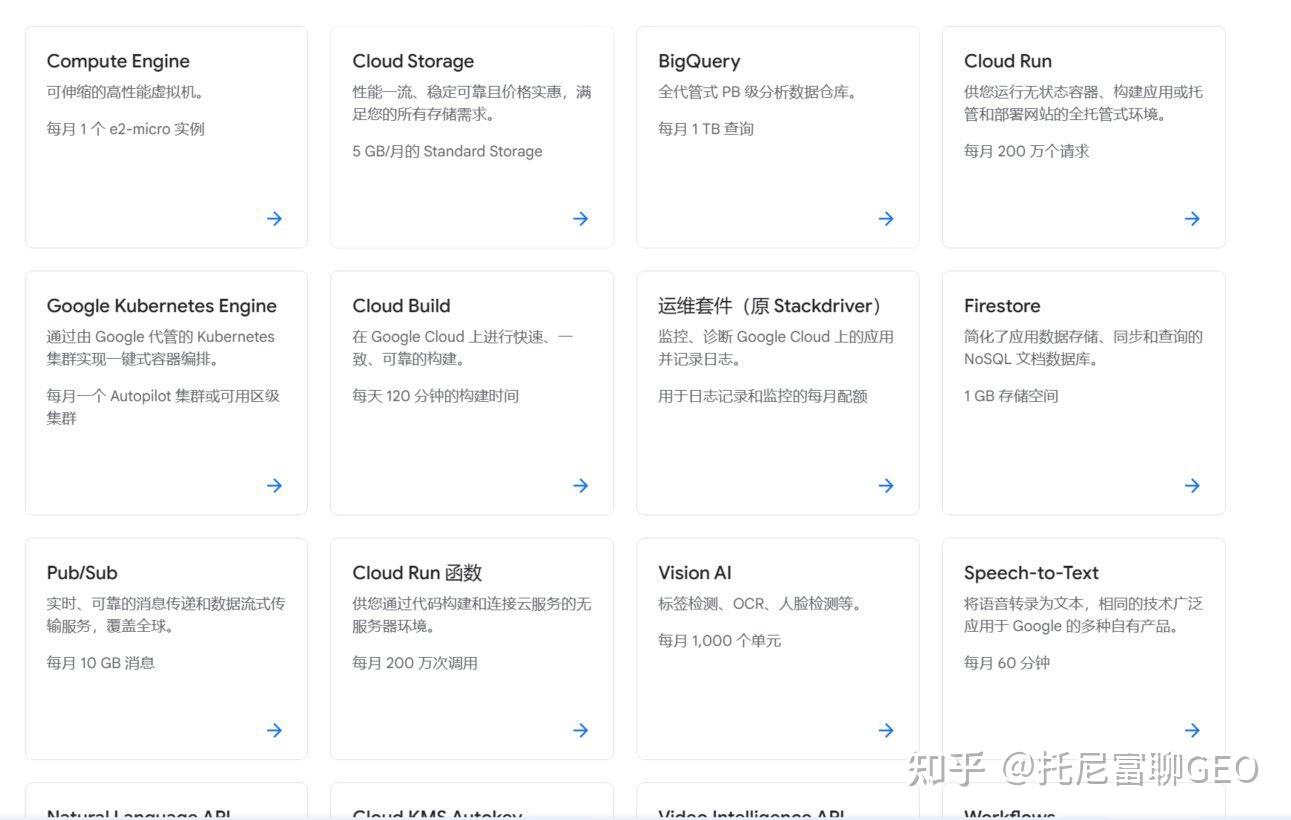Image resolution: width=1291 pixels, height=820 pixels.
Task: Click the BigQuery heading
Action: 699,61
